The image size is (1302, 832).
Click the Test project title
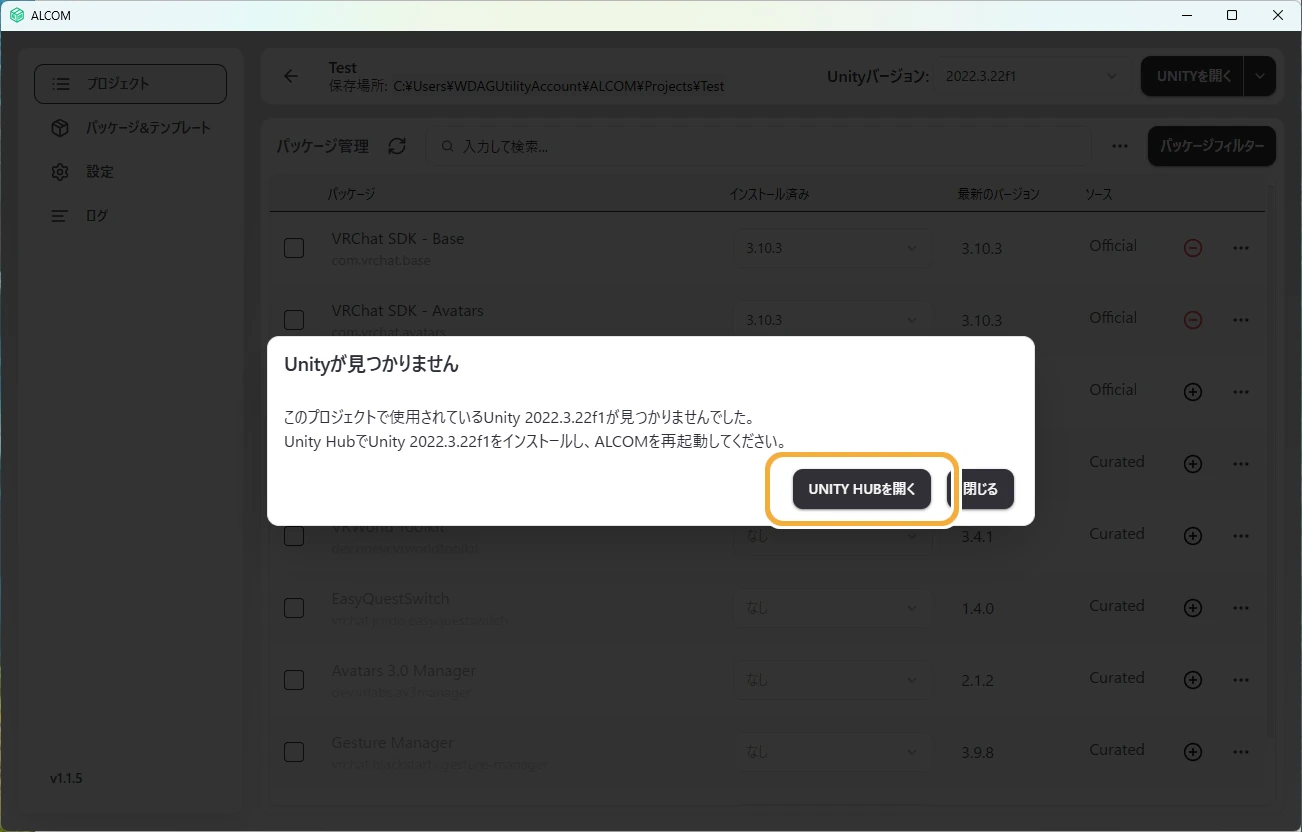[343, 68]
